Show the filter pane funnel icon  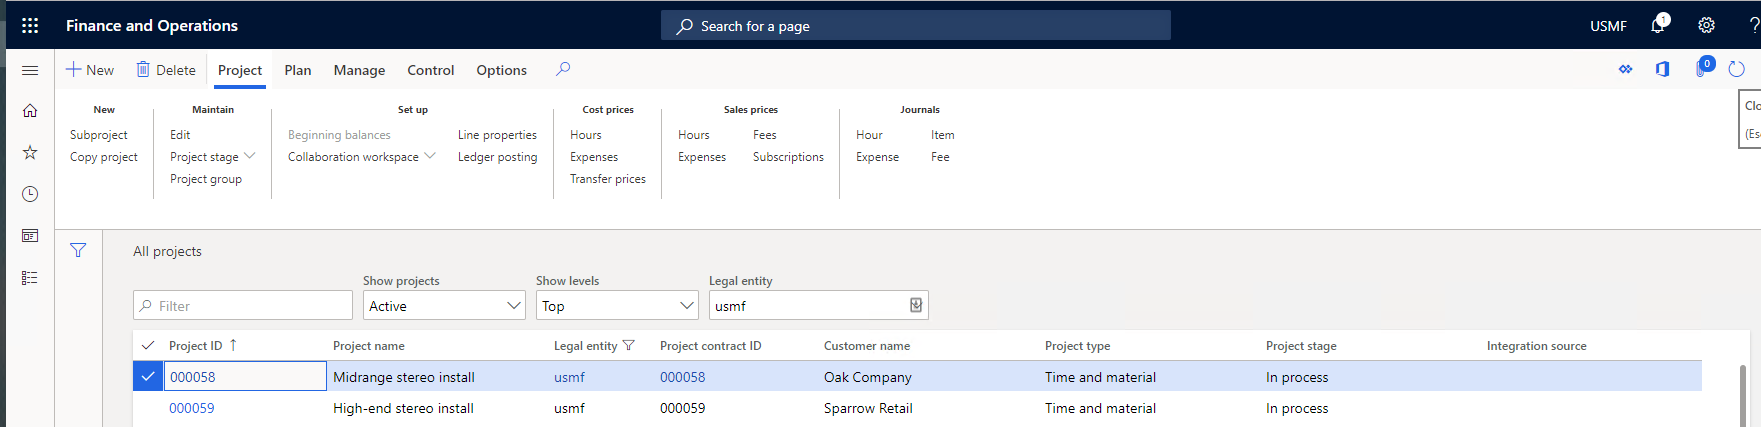78,251
